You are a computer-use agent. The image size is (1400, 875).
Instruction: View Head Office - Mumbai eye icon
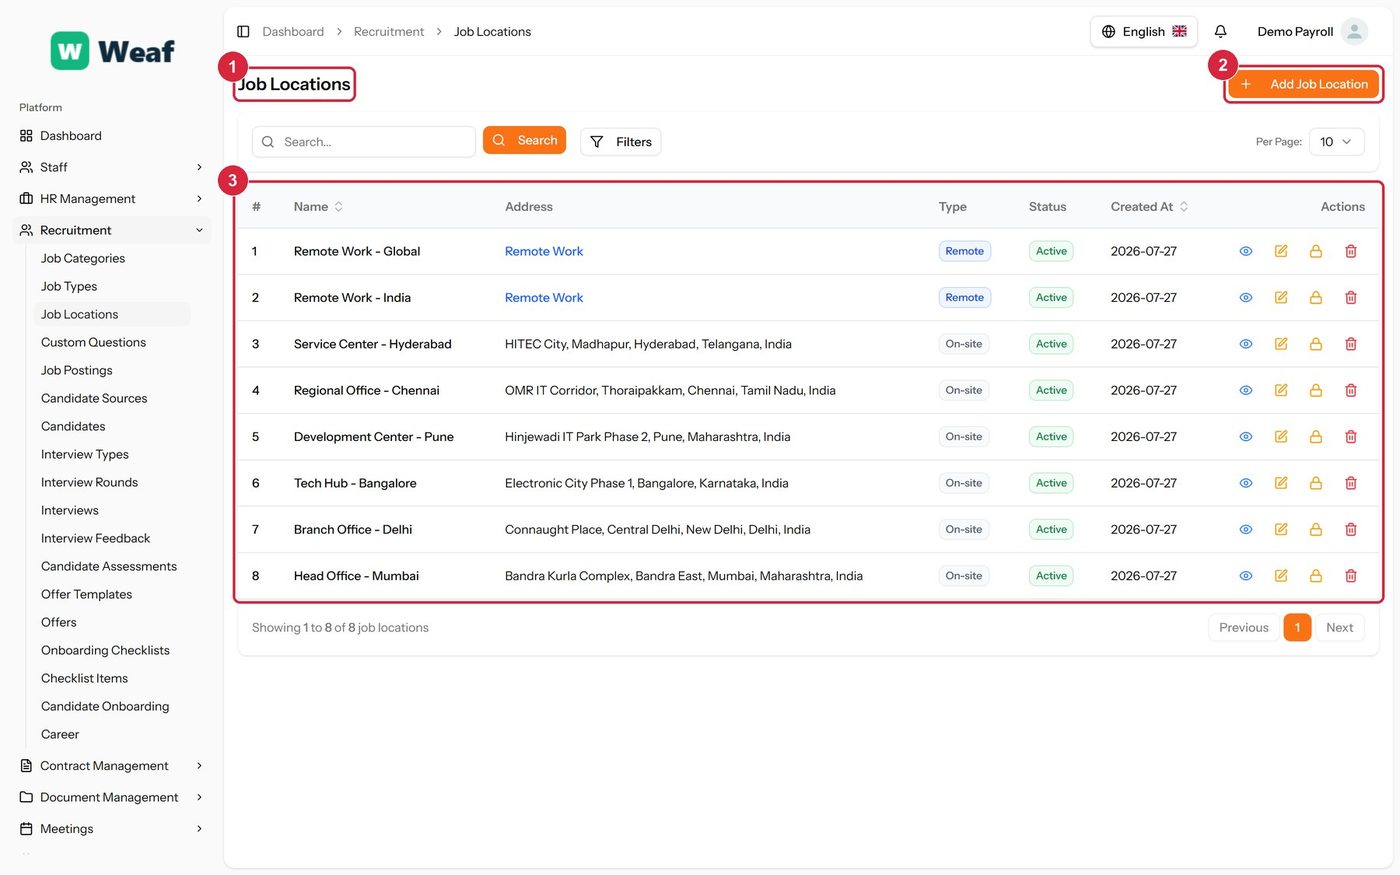(1246, 576)
